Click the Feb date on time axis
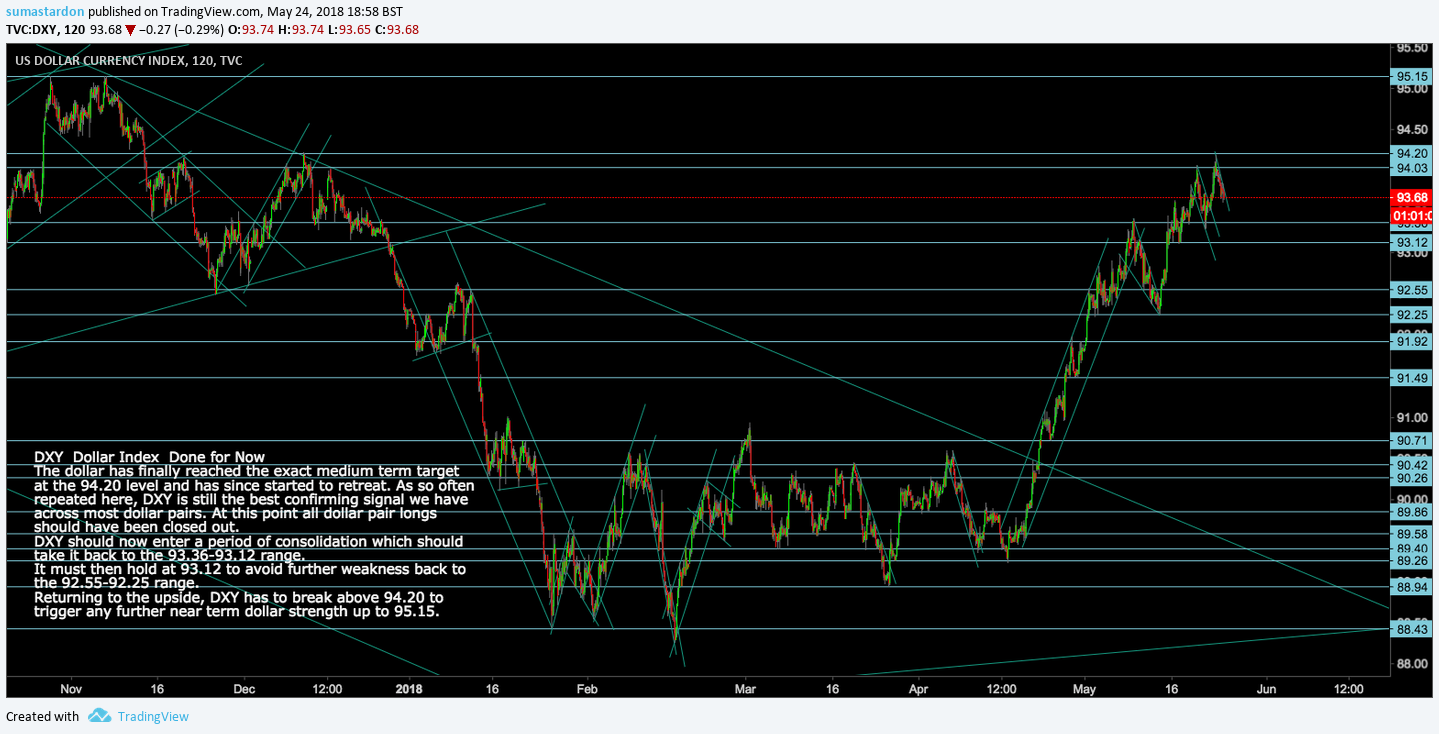The image size is (1439, 734). 587,689
